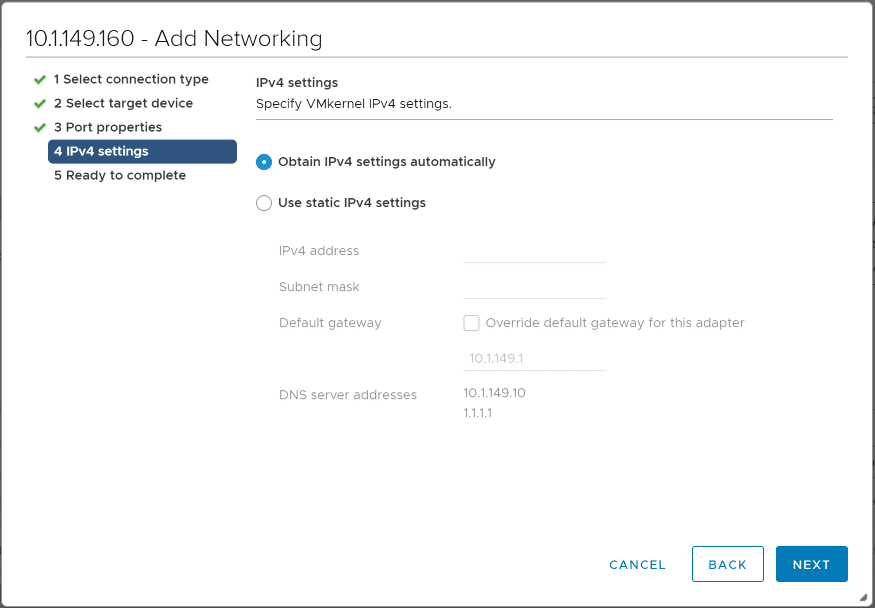Click CANCEL to exit the wizard

637,564
